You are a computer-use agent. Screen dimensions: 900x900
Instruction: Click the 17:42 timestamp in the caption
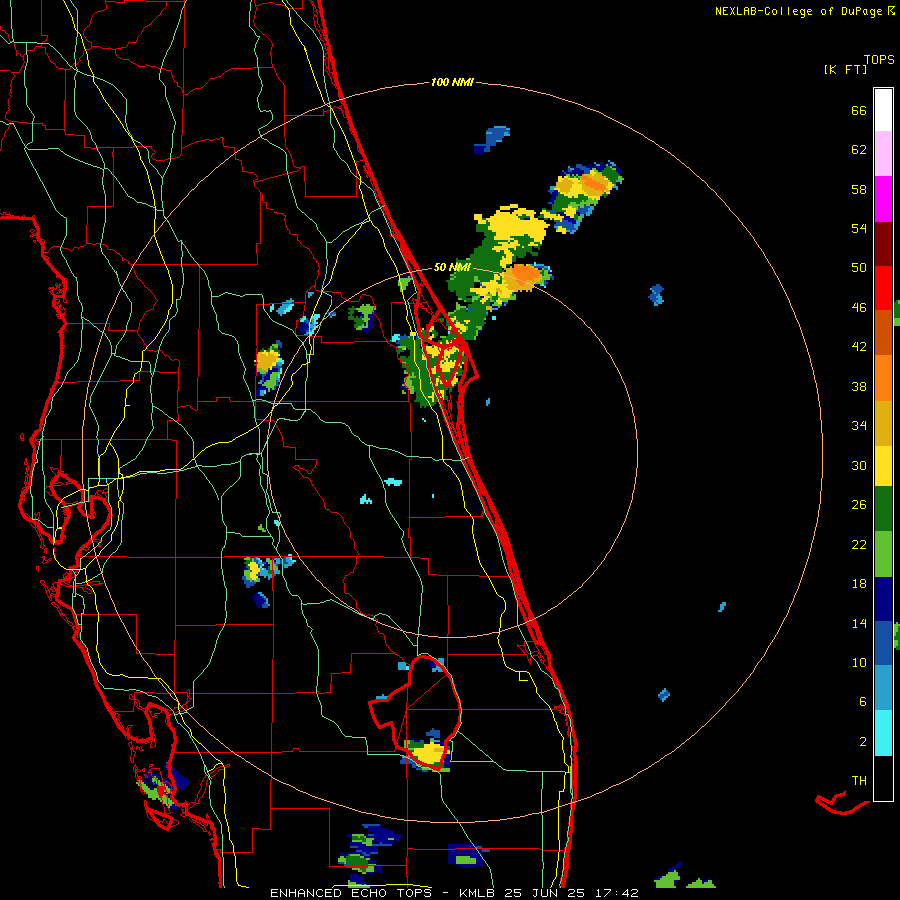coord(616,893)
